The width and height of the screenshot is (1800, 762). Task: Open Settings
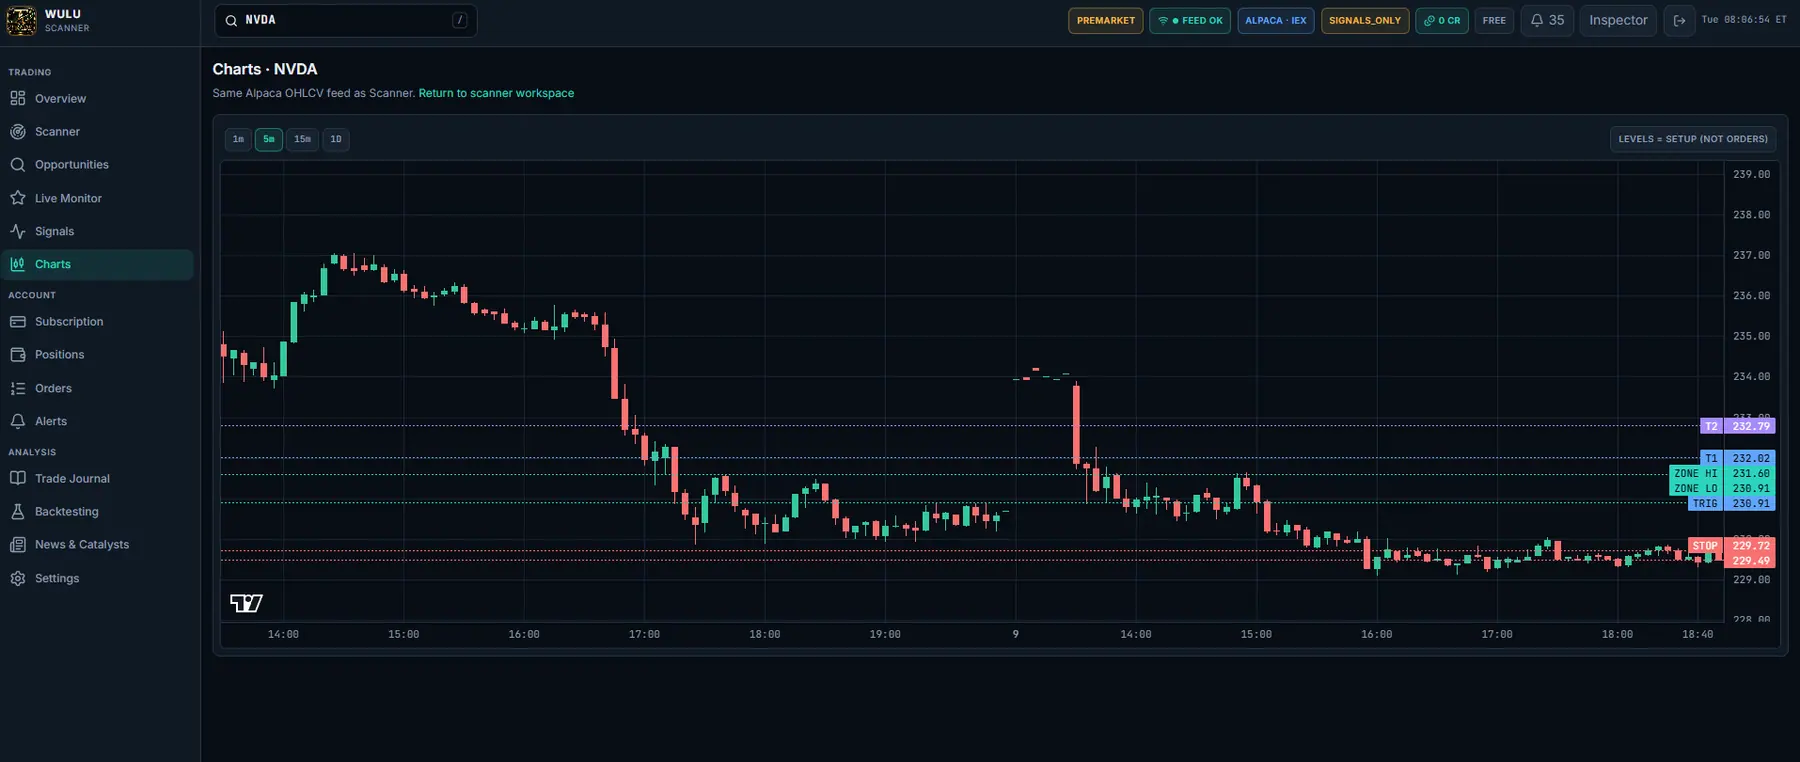(97, 578)
